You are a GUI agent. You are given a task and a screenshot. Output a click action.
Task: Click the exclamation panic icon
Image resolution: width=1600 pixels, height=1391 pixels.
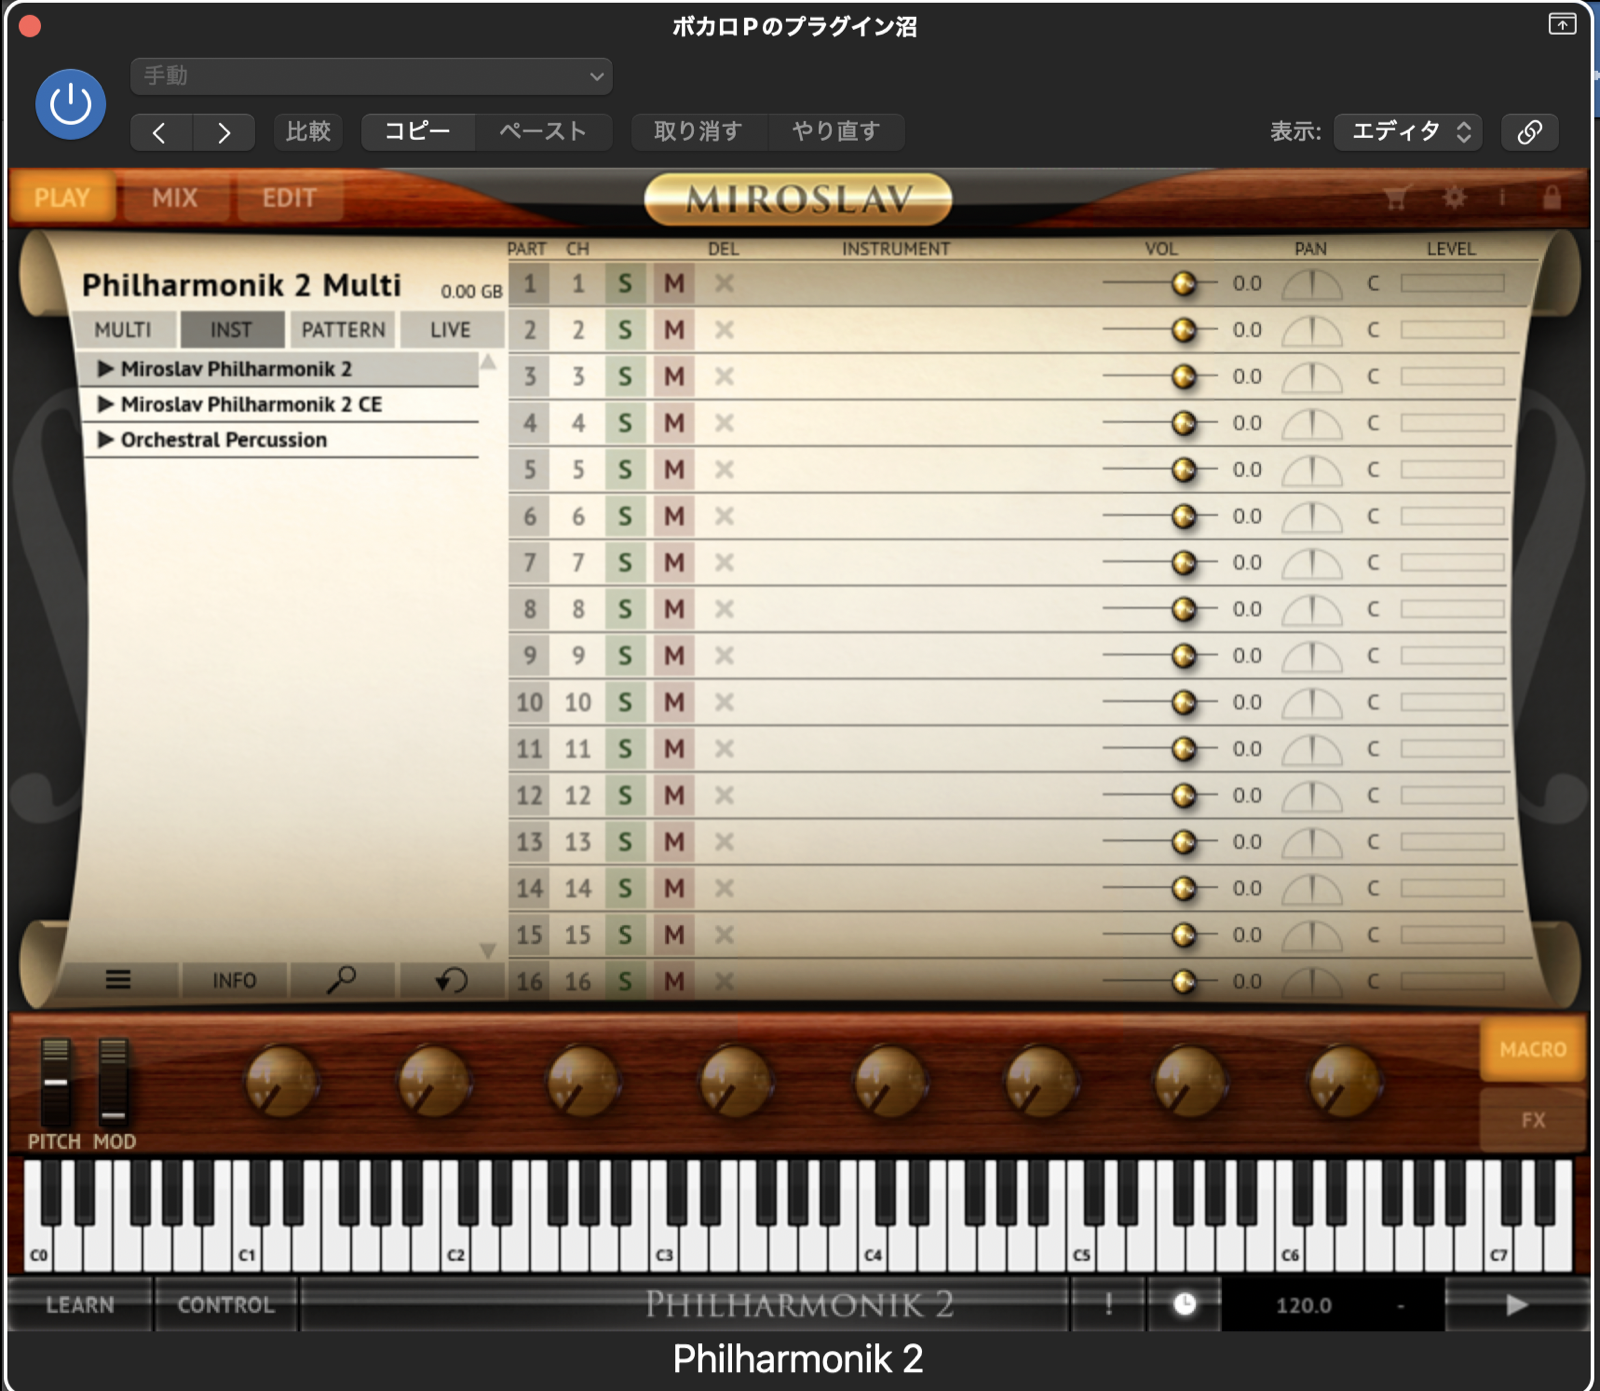[x=1109, y=1304]
